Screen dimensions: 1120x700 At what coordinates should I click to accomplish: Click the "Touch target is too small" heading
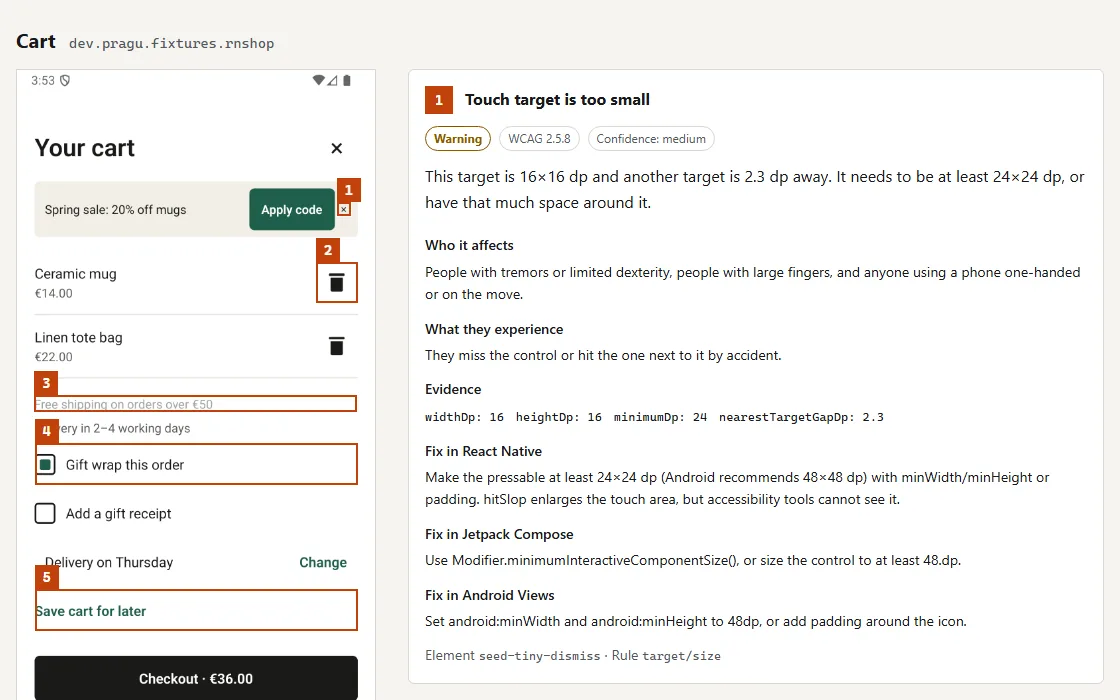pos(557,99)
